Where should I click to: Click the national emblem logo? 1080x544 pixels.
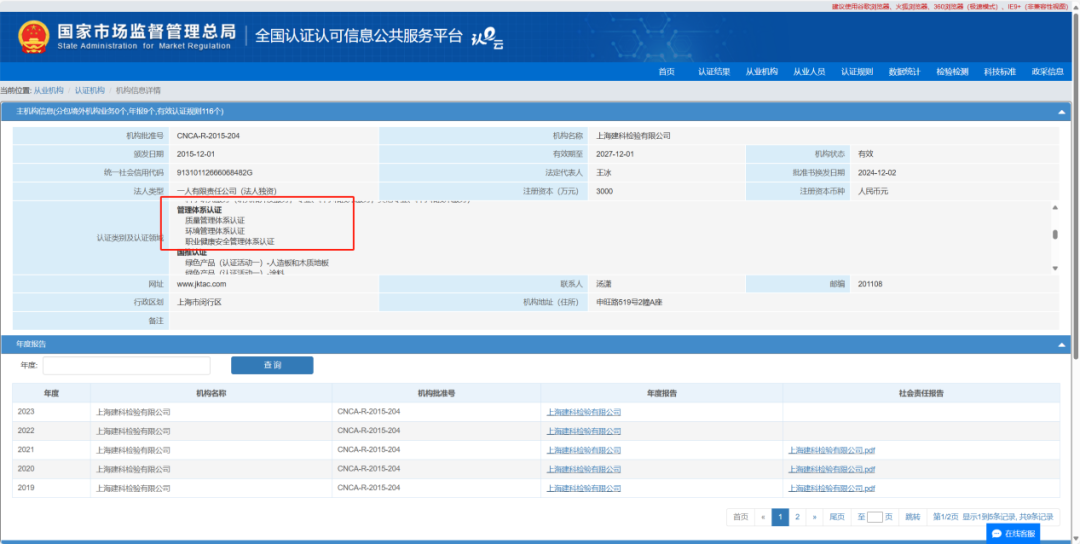(33, 36)
